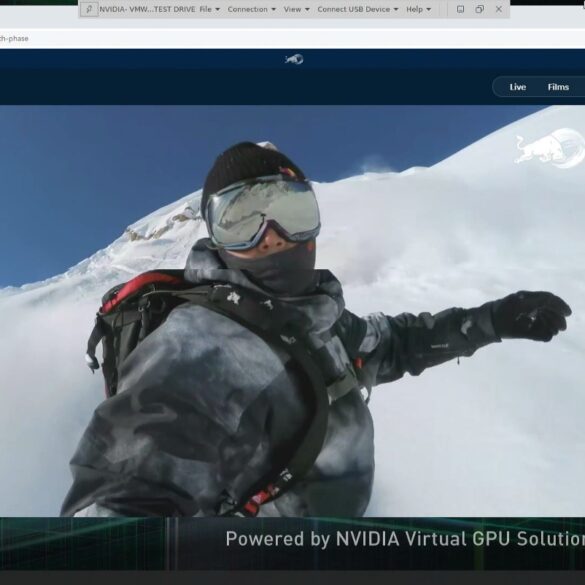Screen dimensions: 585x585
Task: Click the NVIDIA- VMW...TEST DRIVE title text
Action: (147, 9)
